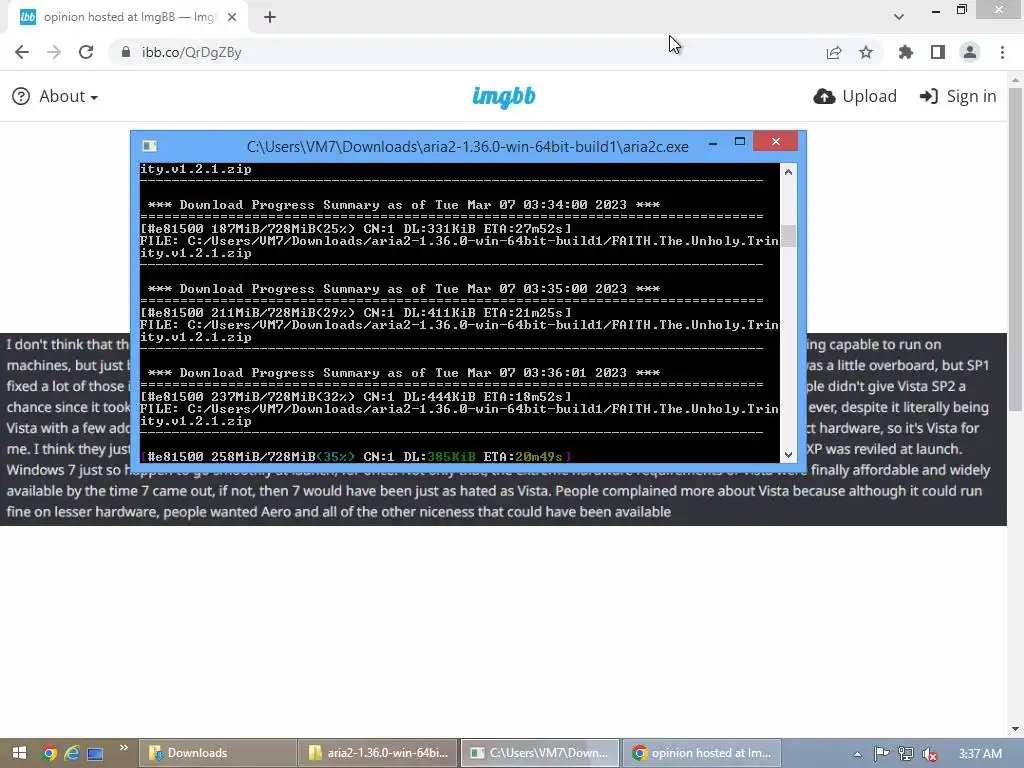The height and width of the screenshot is (768, 1024).
Task: Launch Internet Explorer from taskbar
Action: (72, 753)
